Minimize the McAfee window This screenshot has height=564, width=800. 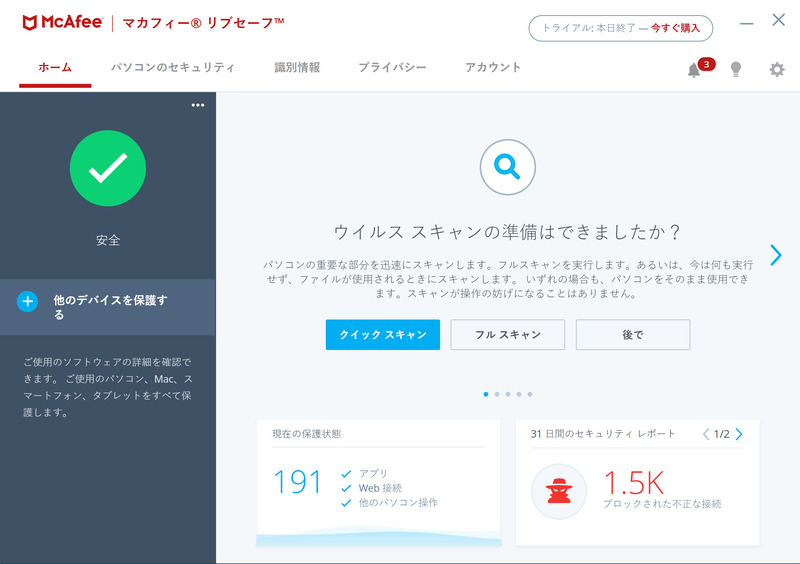[746, 23]
